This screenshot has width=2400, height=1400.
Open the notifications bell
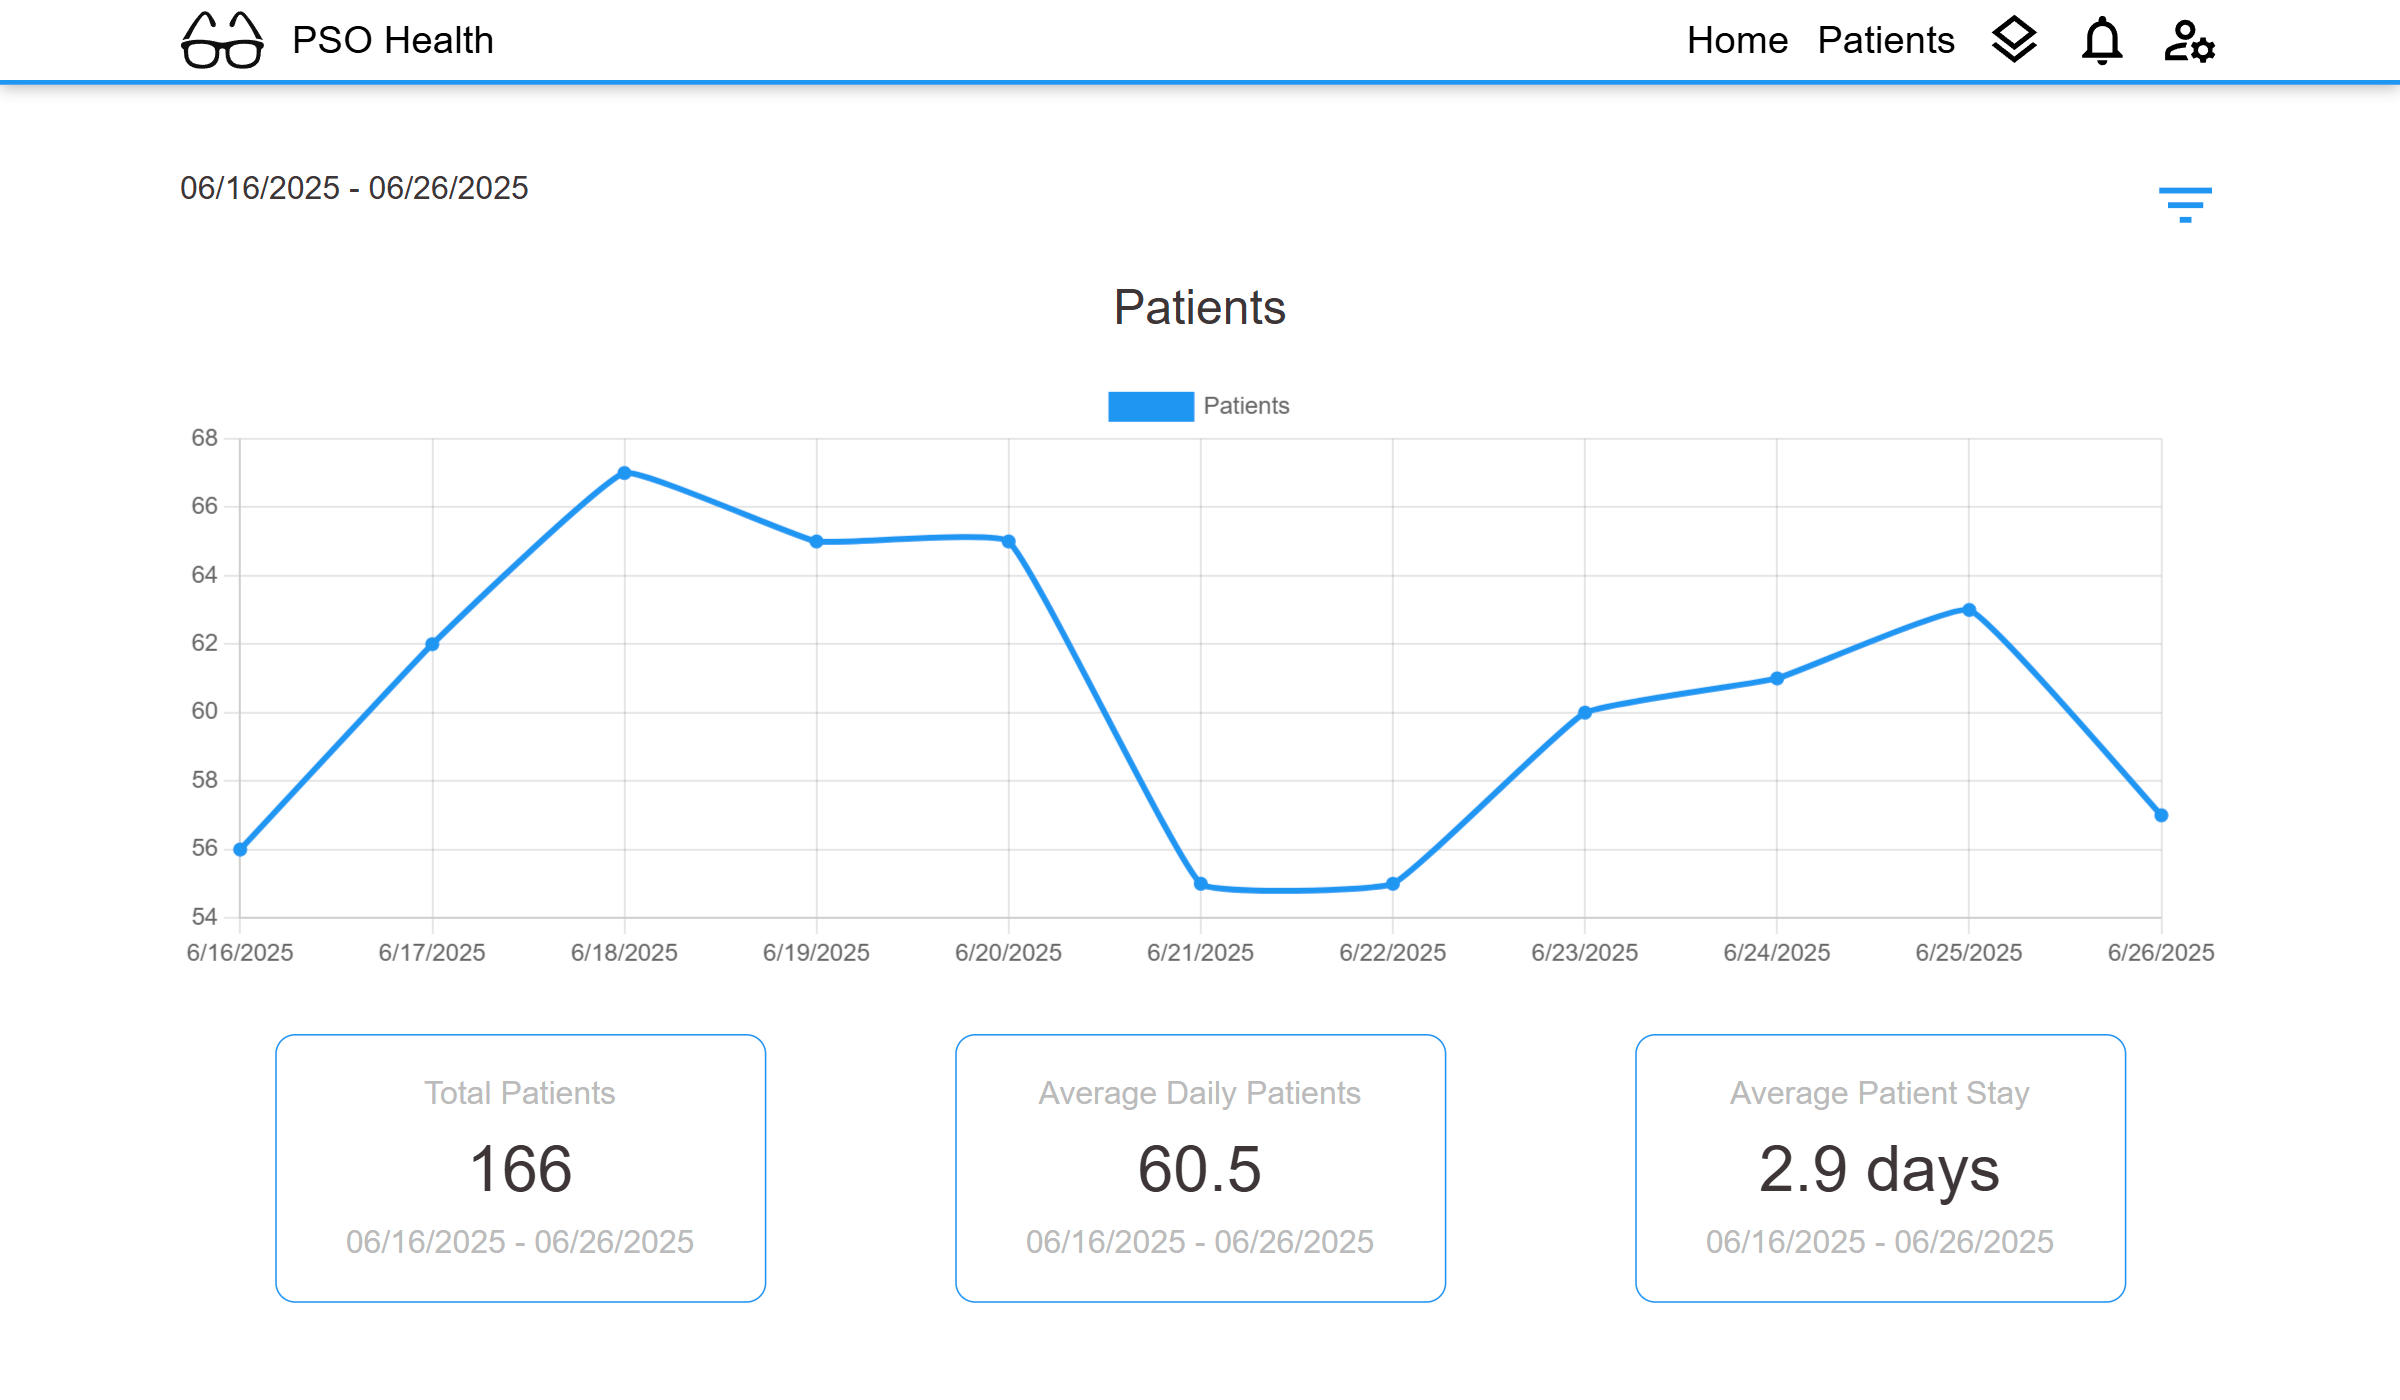[x=2101, y=40]
